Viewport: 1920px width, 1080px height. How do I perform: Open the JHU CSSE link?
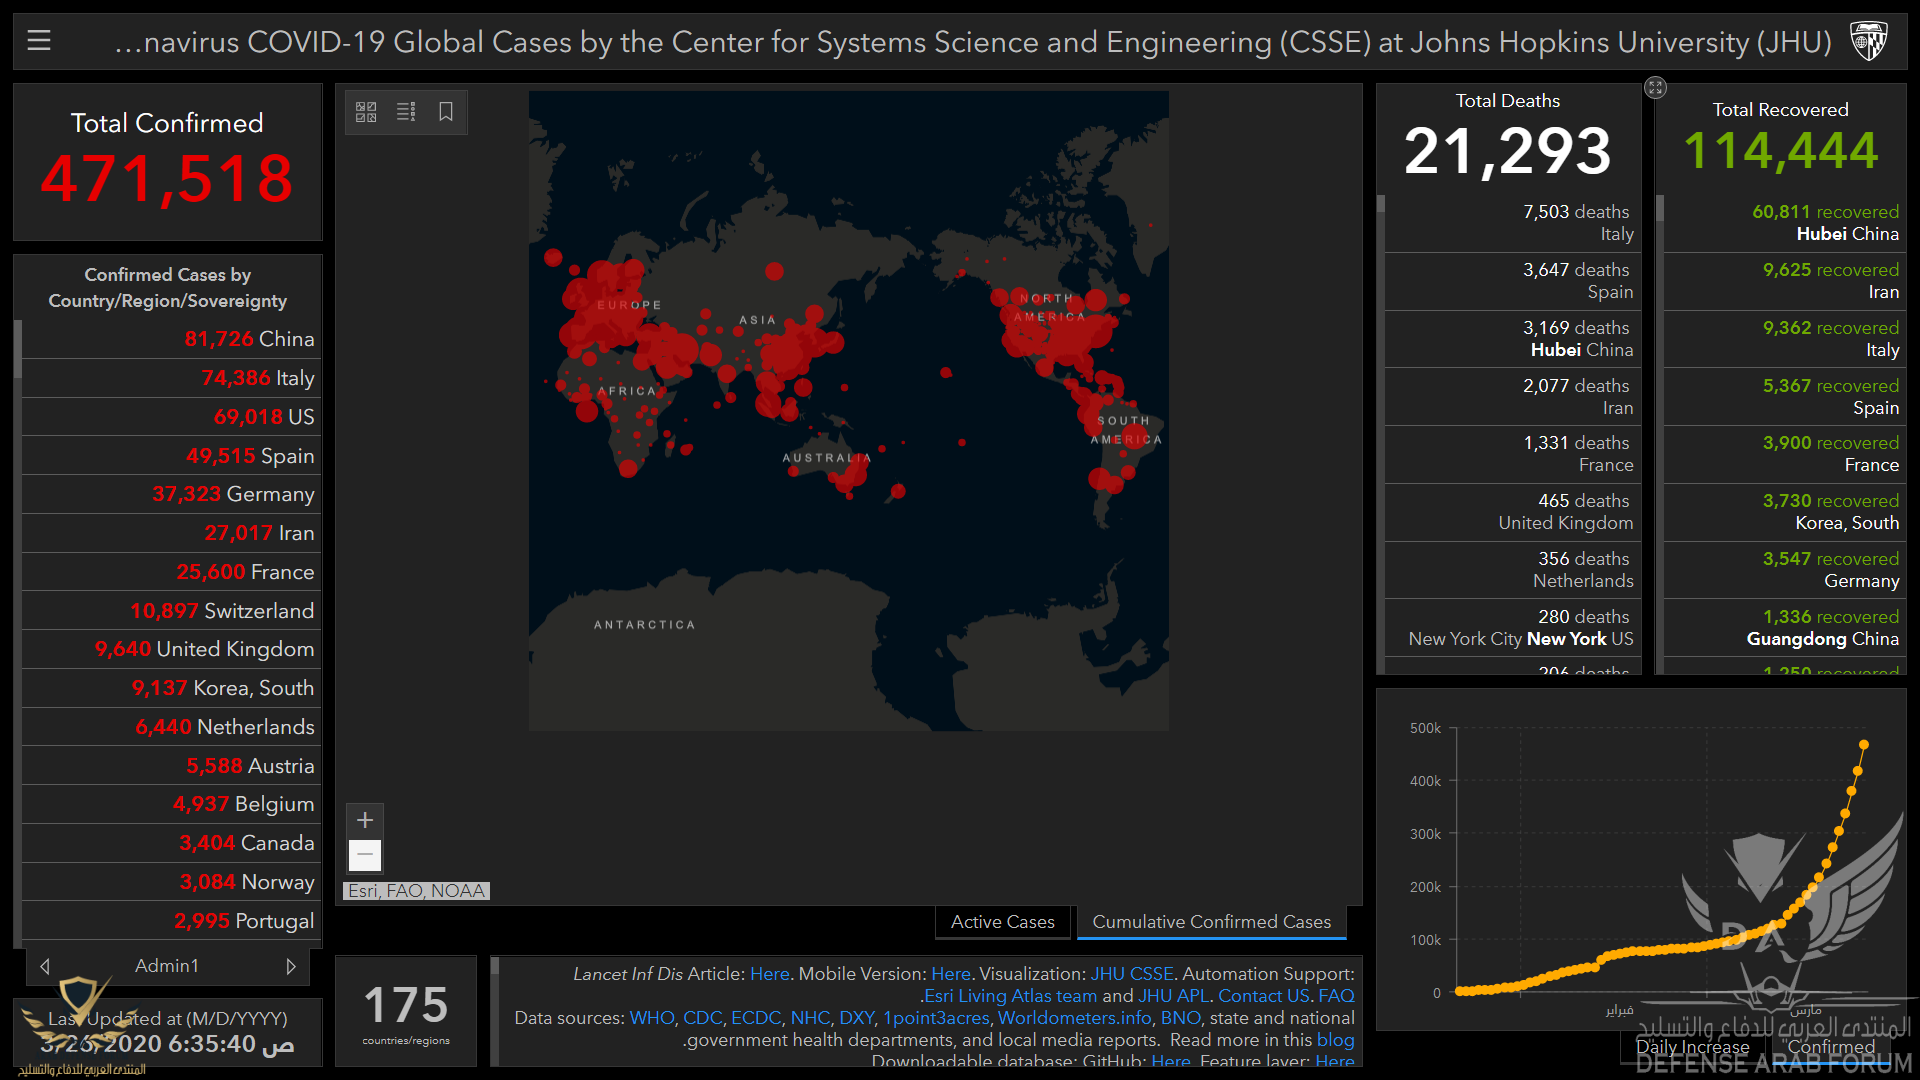point(1131,974)
